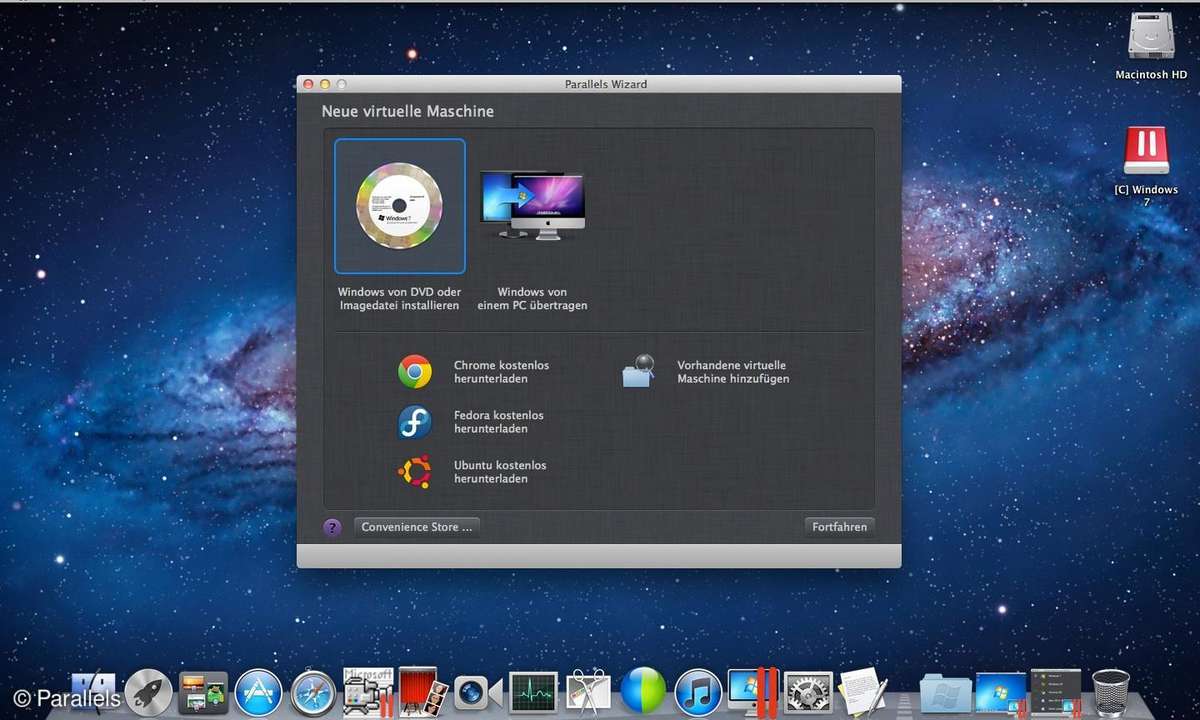The height and width of the screenshot is (720, 1200).
Task: Open Macintosh HD drive on desktop
Action: coord(1150,38)
